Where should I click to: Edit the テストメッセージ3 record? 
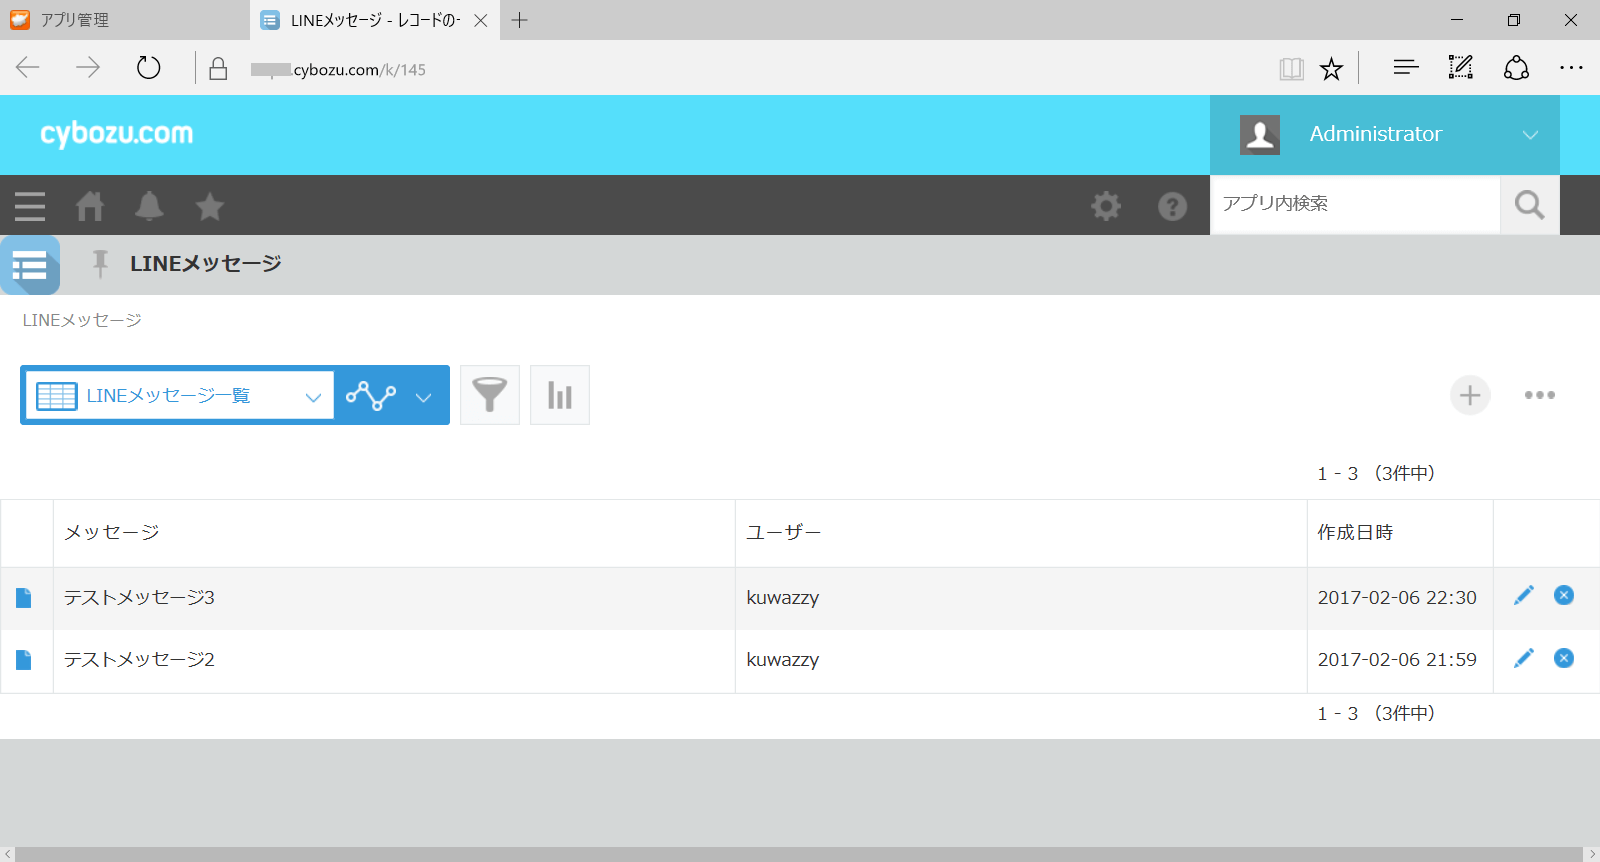(1524, 596)
